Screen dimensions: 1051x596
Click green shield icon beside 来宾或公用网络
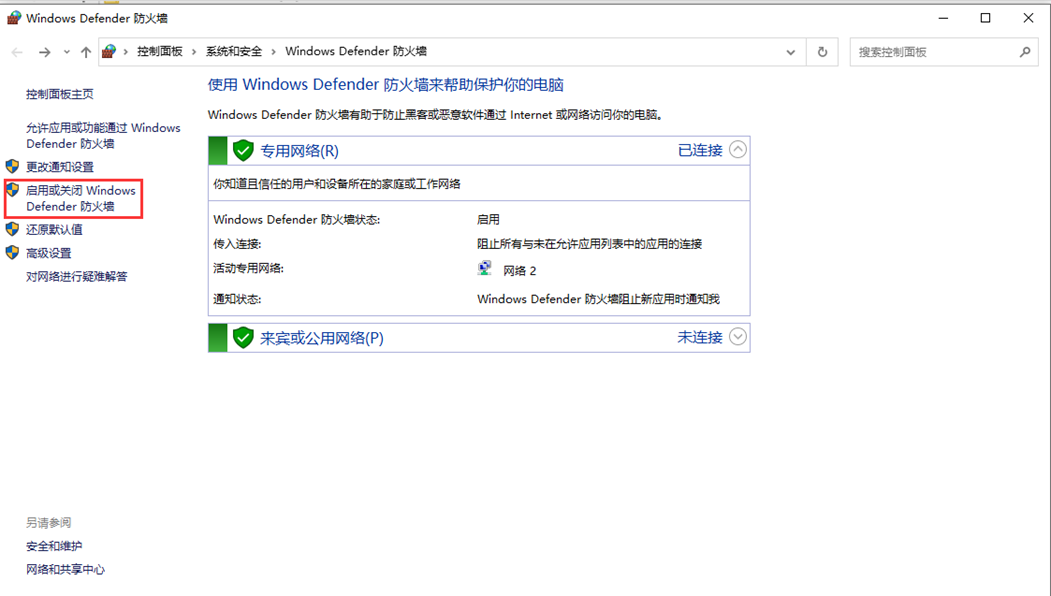[243, 338]
